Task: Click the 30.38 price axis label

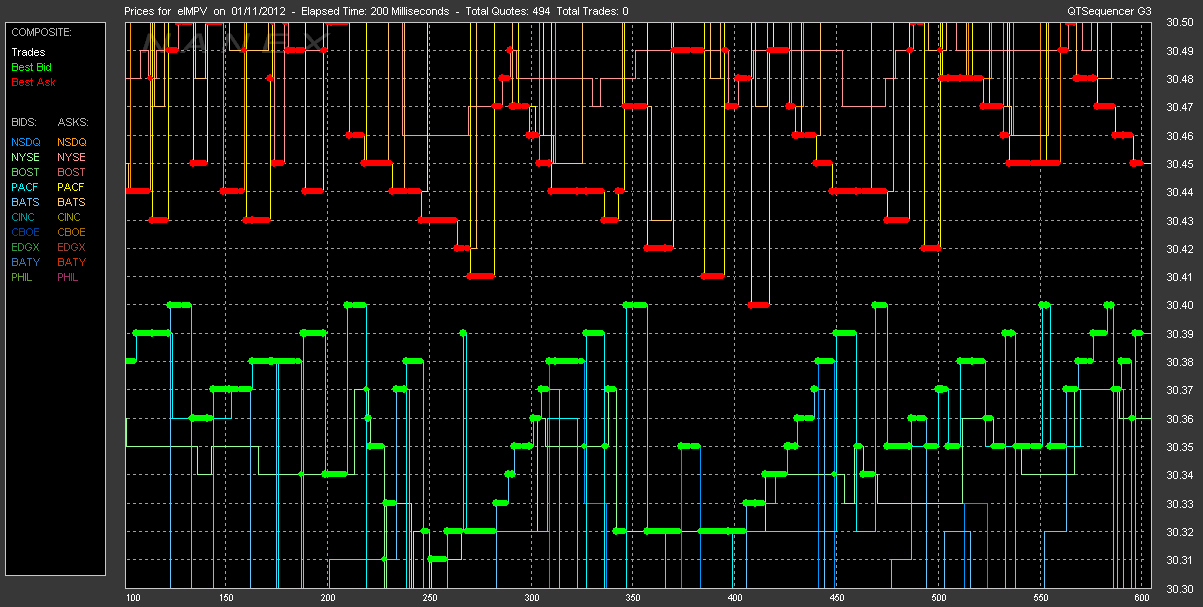Action: click(x=1178, y=362)
